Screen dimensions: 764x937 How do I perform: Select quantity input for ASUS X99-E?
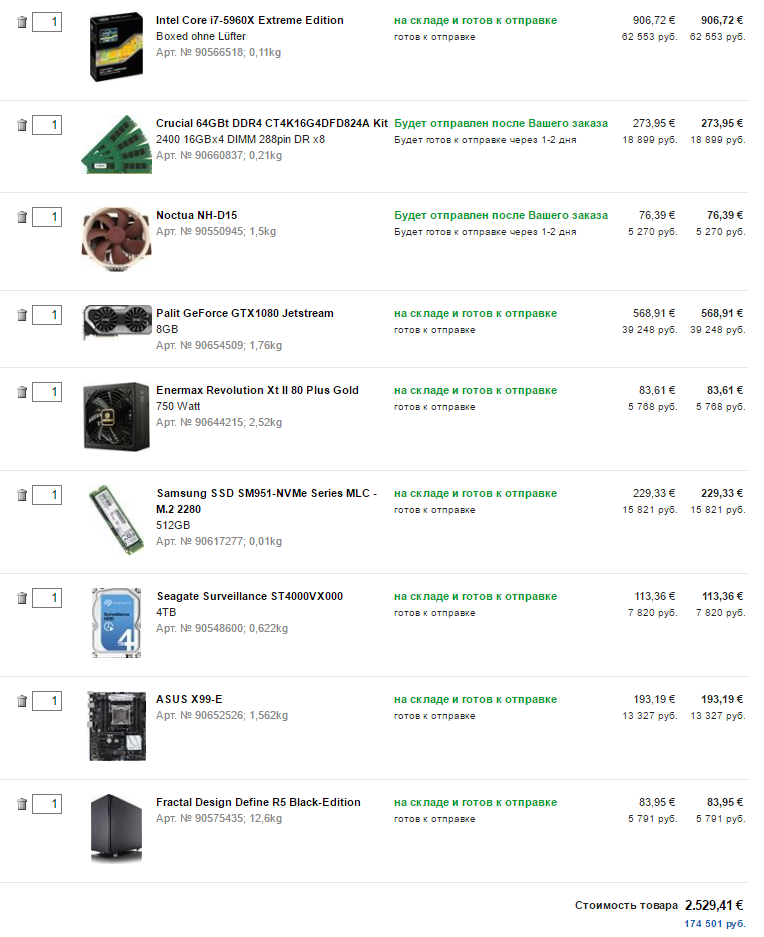coord(47,701)
